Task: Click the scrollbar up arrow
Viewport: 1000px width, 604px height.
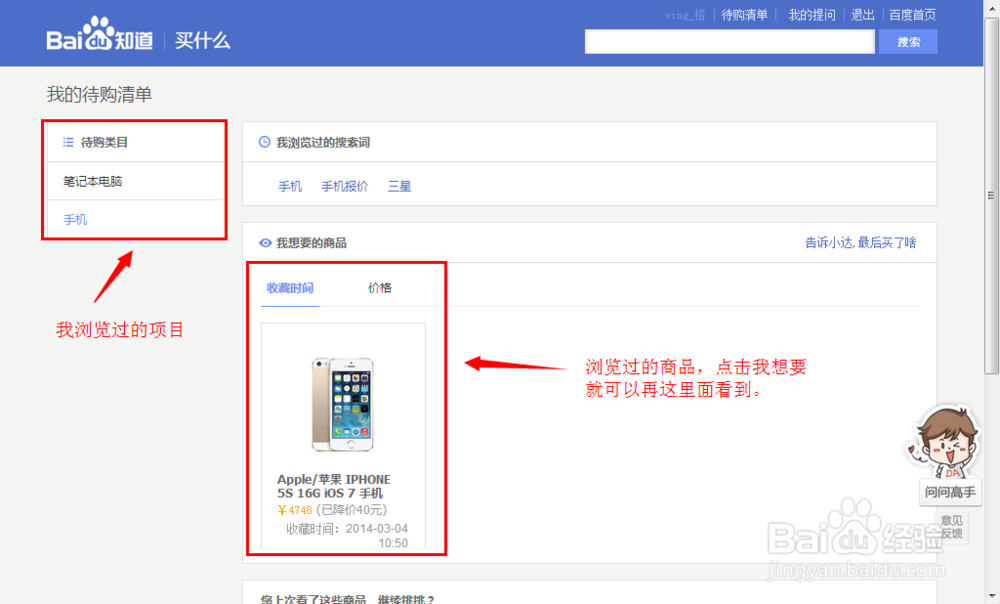Action: [x=991, y=8]
